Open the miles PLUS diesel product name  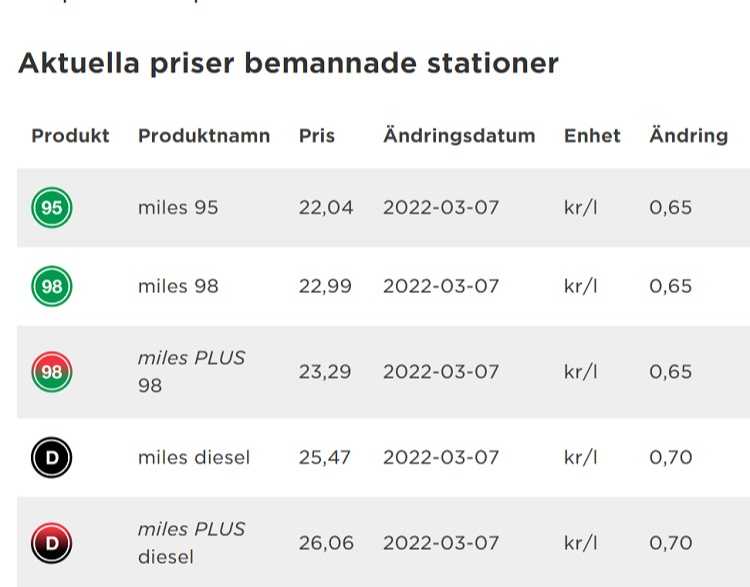tap(191, 543)
